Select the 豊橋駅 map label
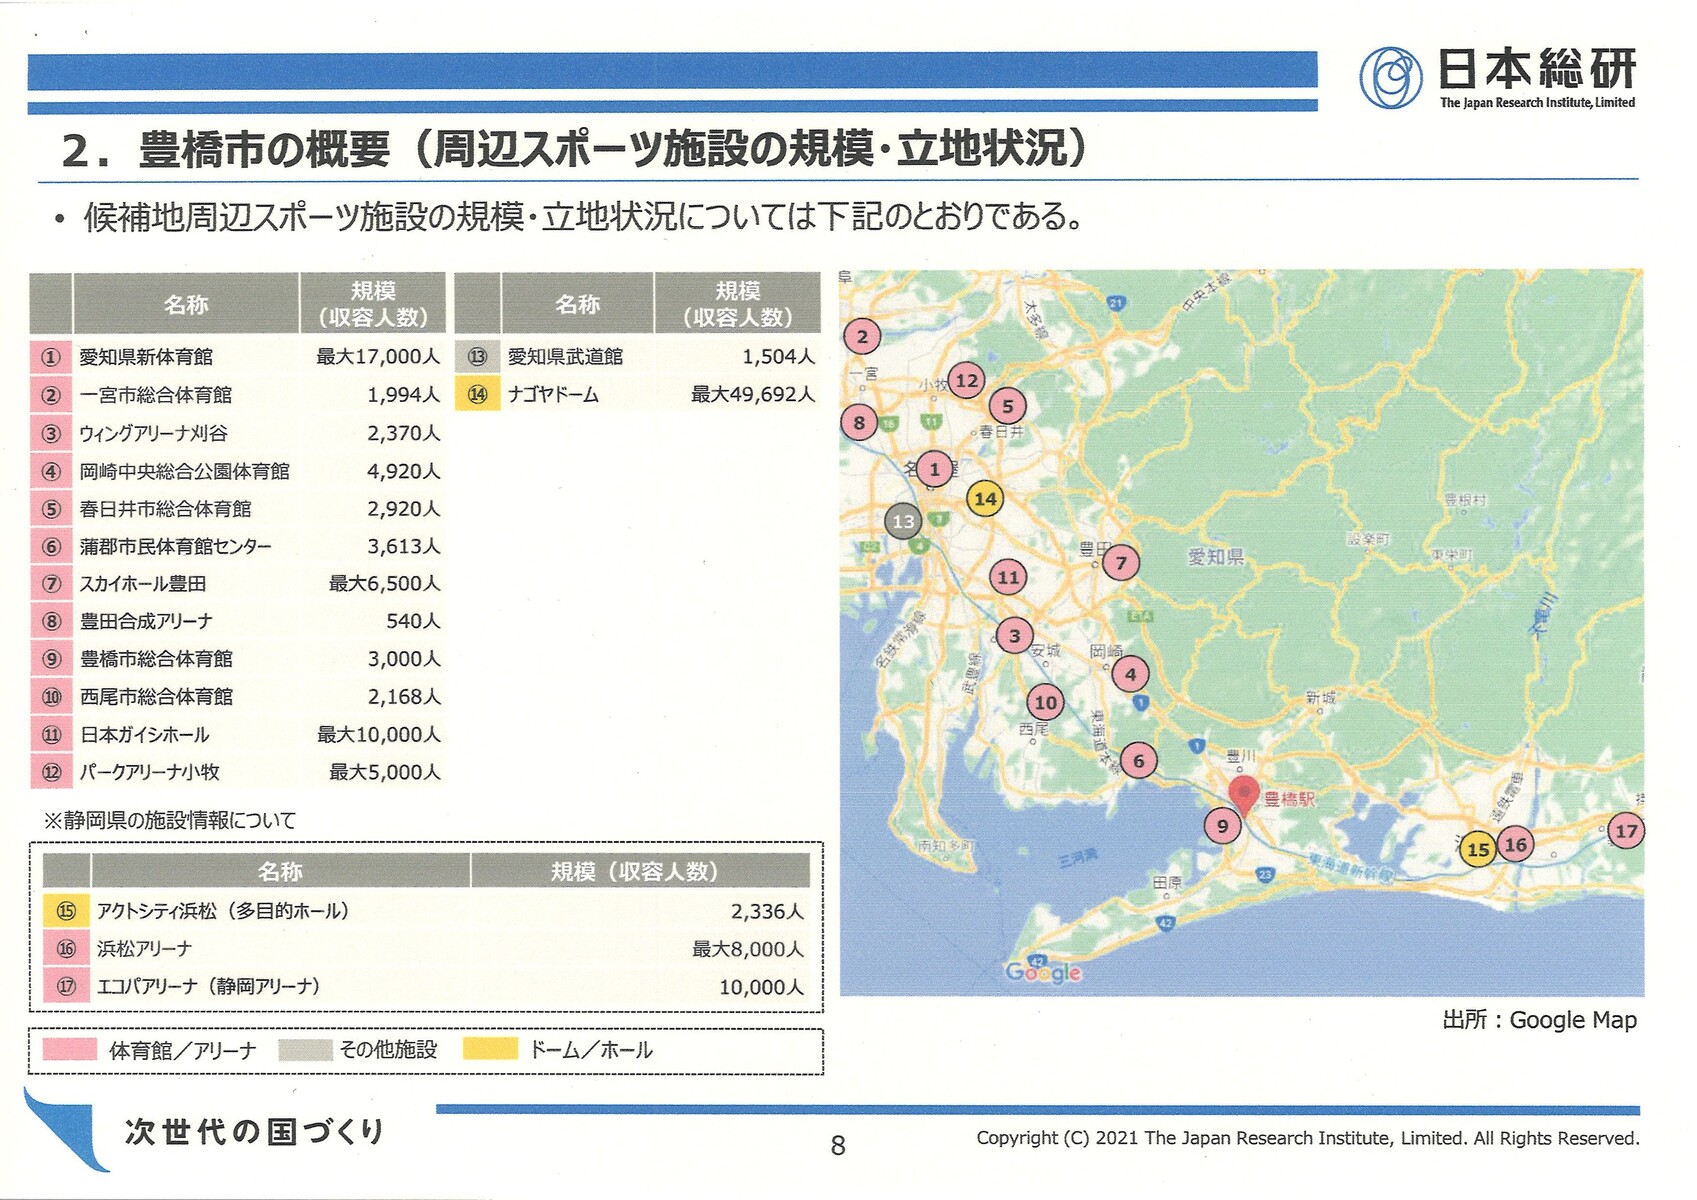The width and height of the screenshot is (1697, 1200). (x=1290, y=799)
